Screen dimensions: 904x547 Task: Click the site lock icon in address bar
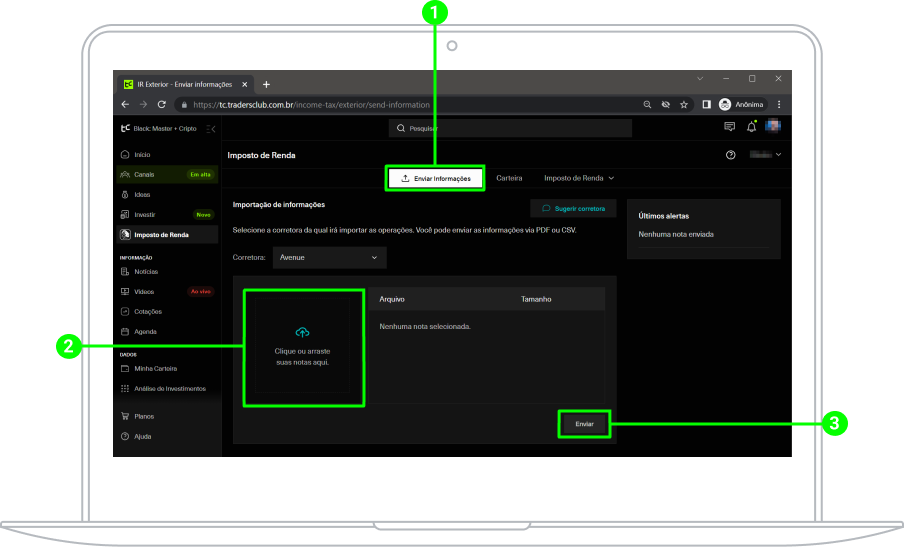click(184, 105)
